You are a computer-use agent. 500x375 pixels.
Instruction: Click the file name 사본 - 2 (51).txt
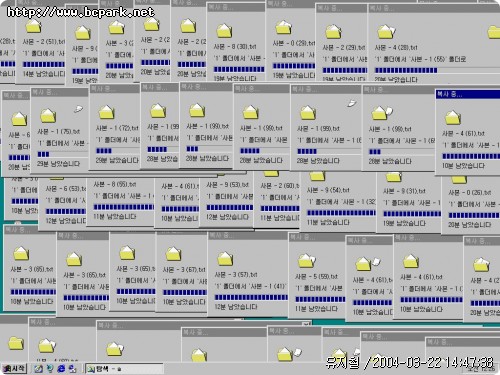44,42
